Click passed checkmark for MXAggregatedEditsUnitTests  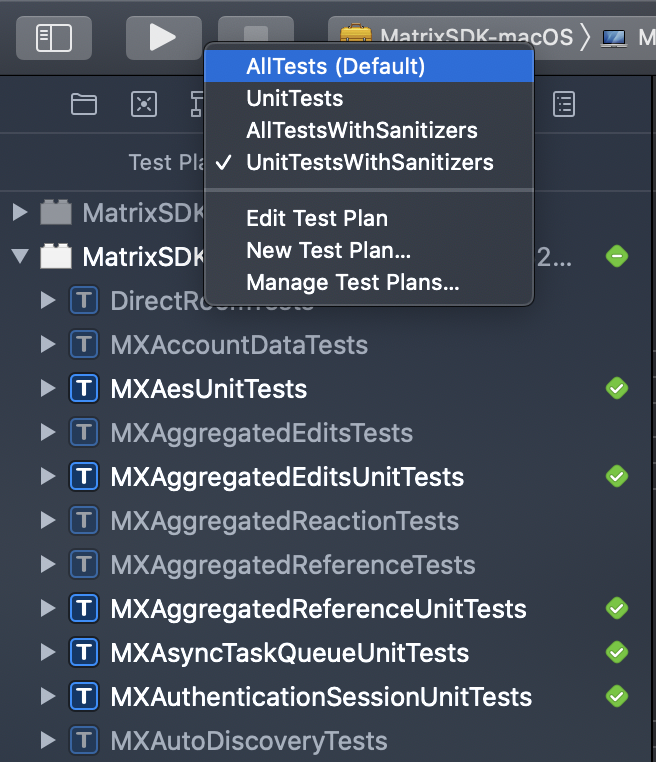[x=617, y=476]
